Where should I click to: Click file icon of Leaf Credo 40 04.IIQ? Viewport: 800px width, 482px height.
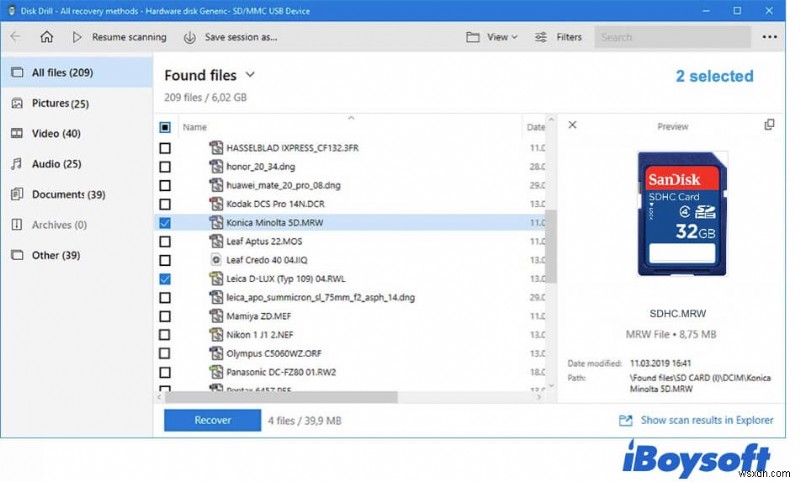point(216,260)
